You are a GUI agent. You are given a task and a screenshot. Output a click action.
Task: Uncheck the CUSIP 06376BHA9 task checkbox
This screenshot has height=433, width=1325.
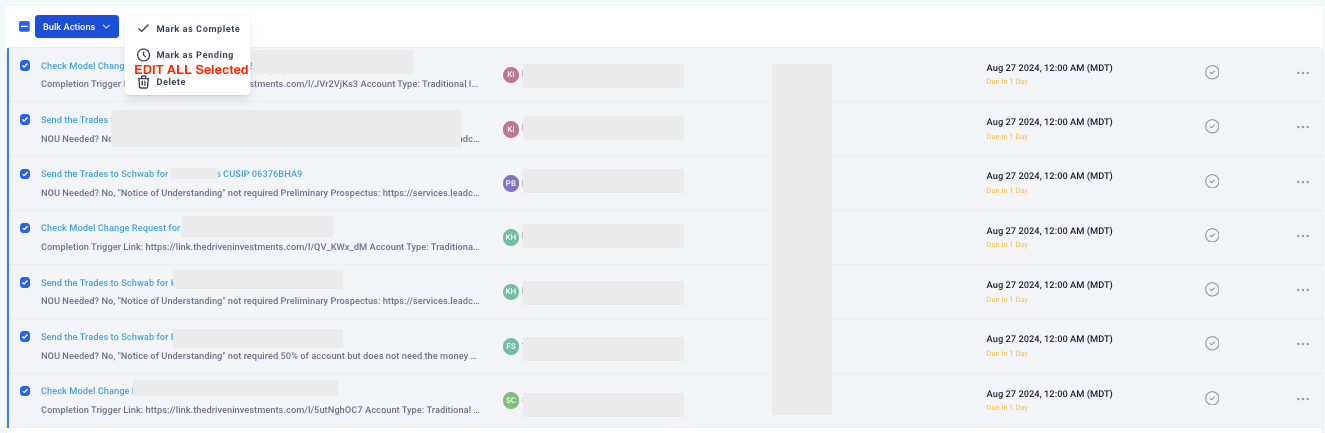(25, 173)
